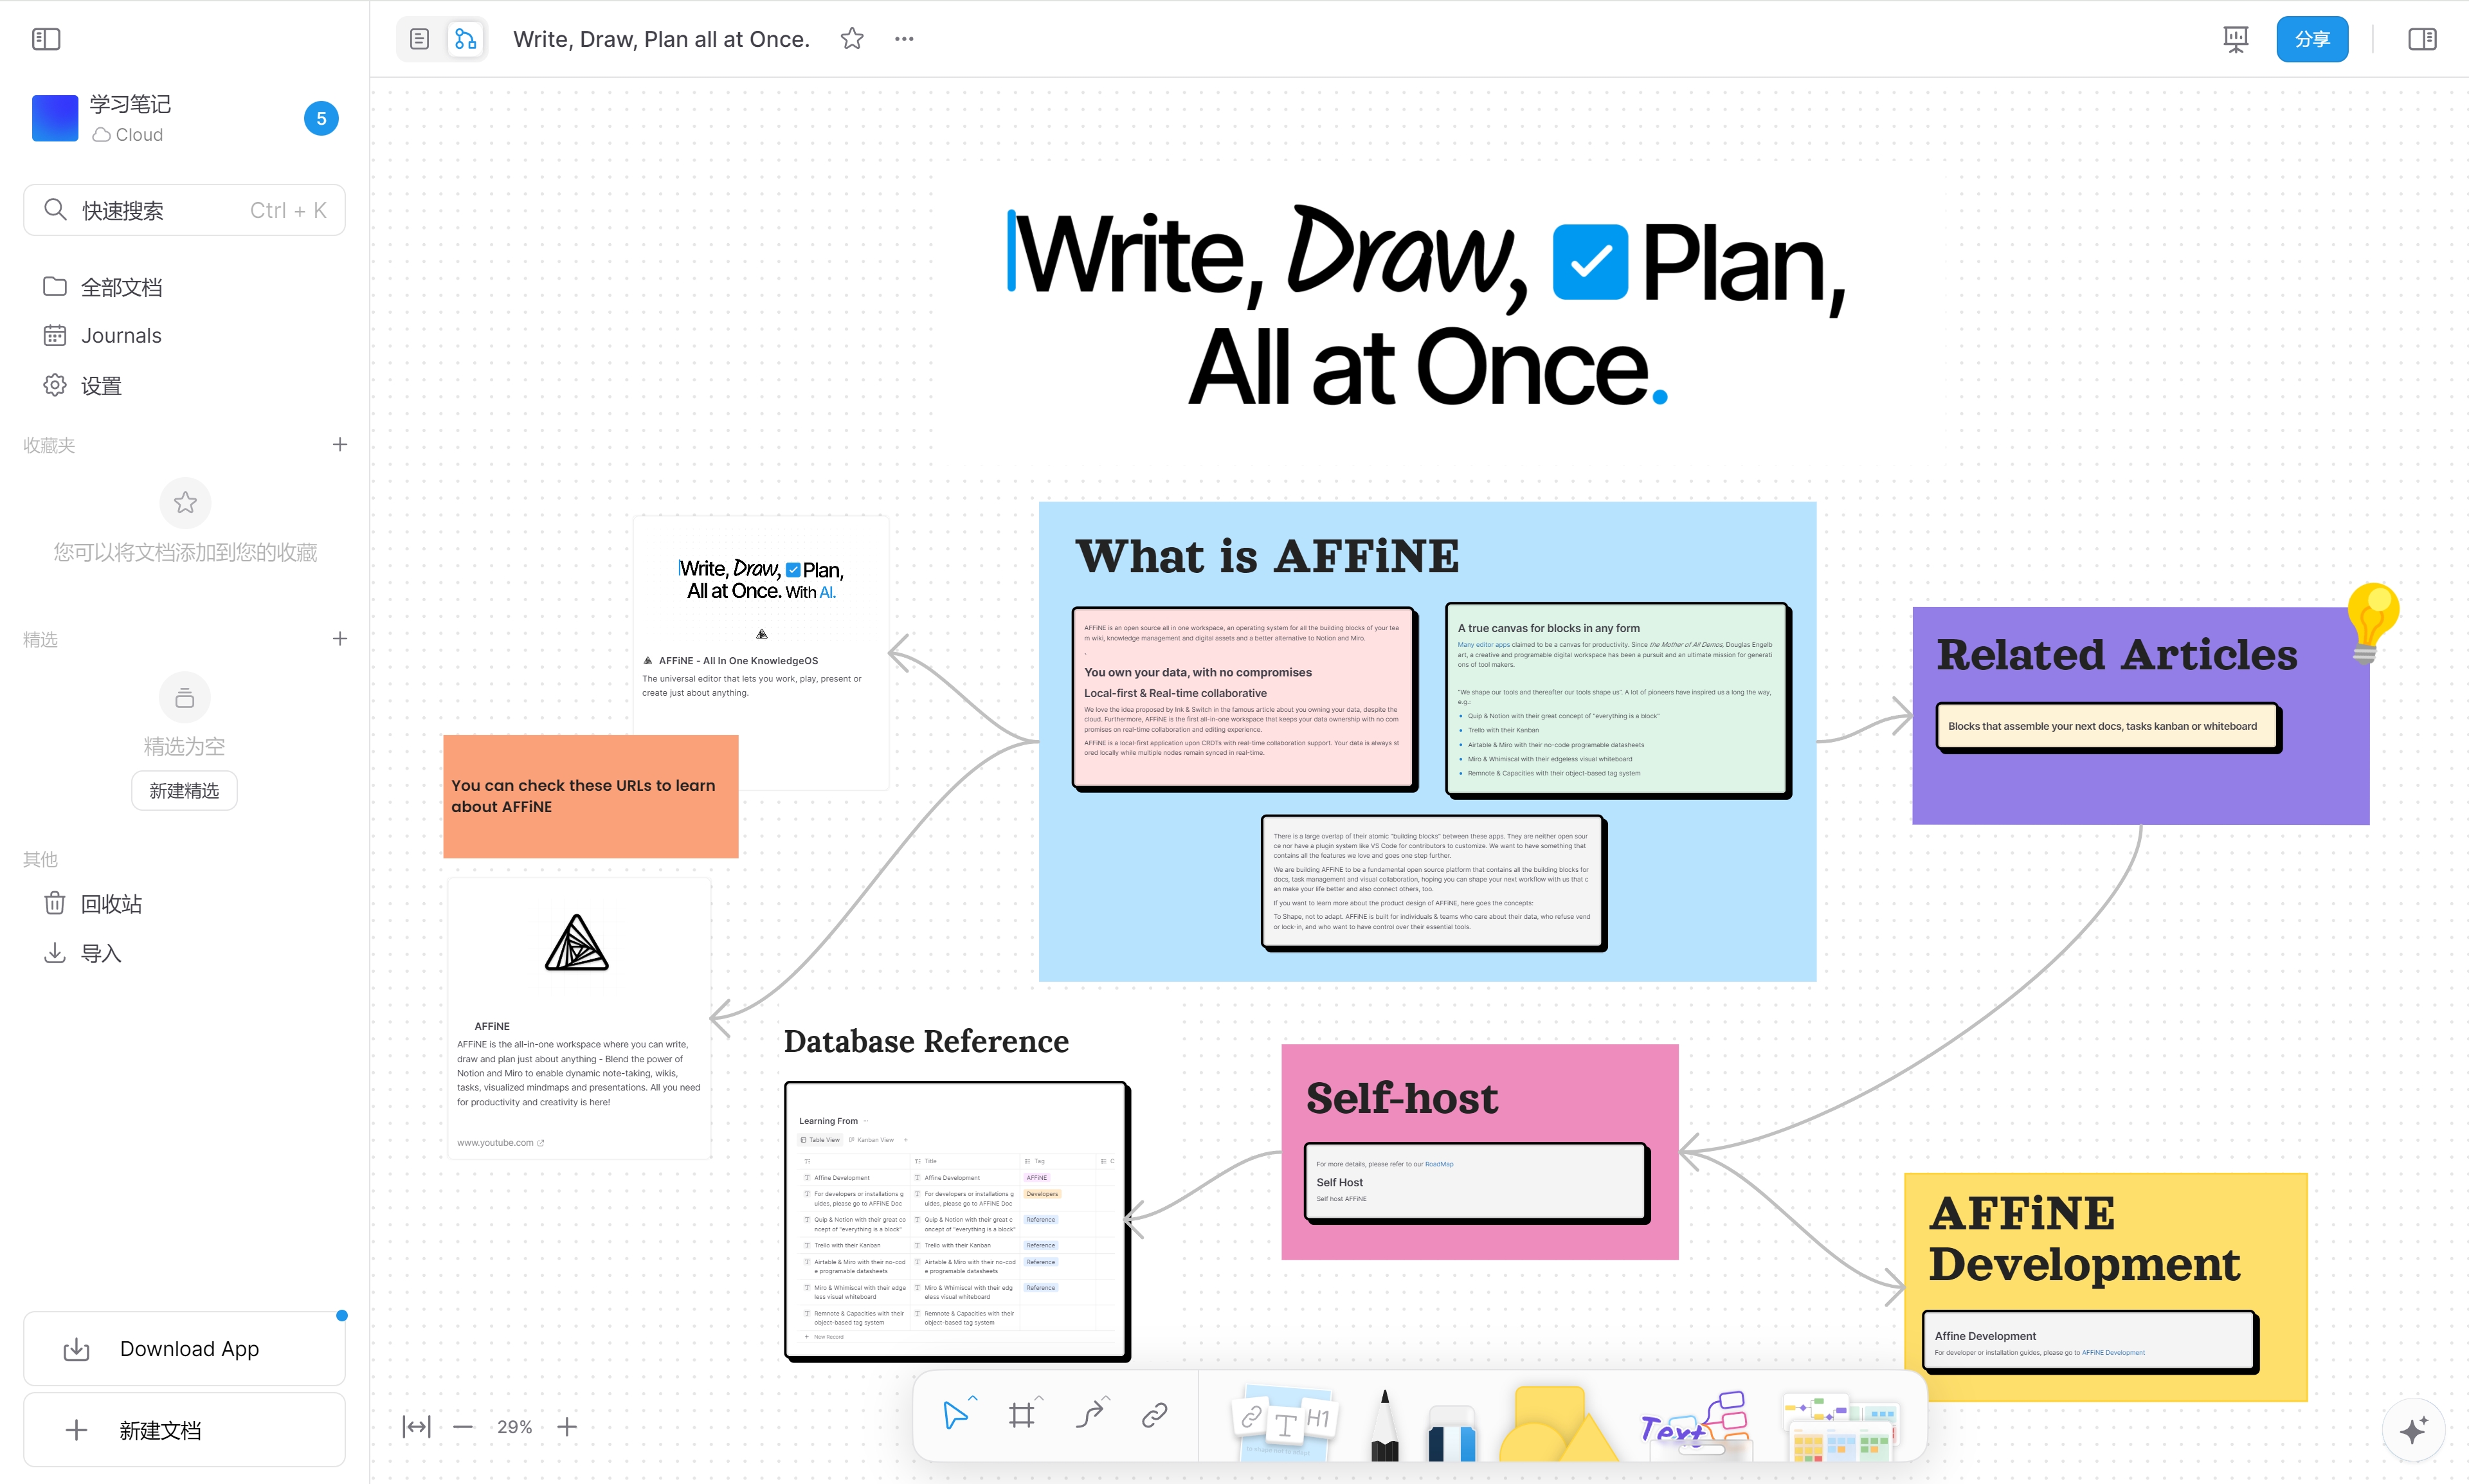Start presentation mode icon
Screen dimensions: 2469x1484
click(x=2235, y=39)
